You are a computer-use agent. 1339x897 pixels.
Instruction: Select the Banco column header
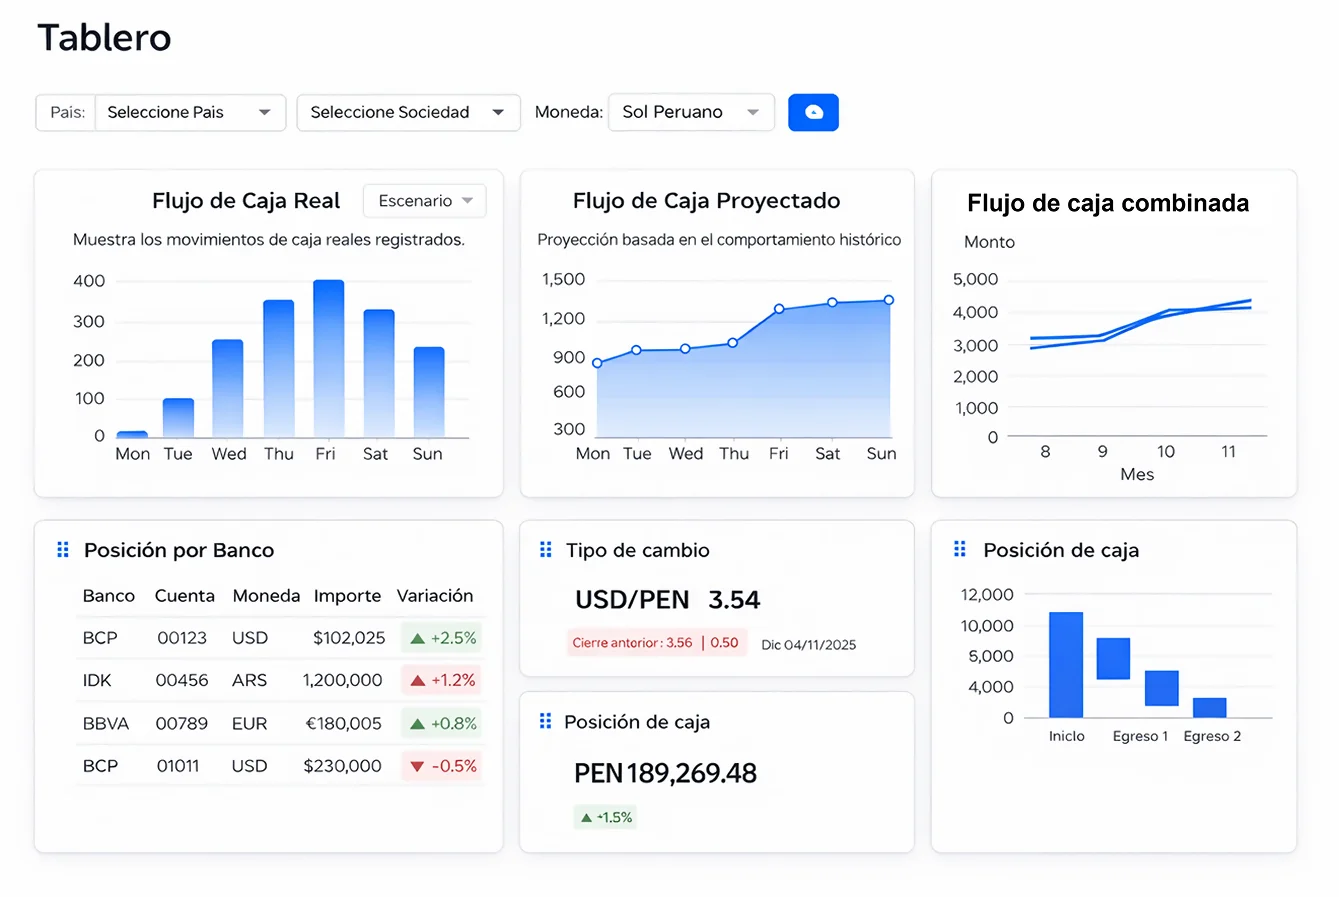click(x=108, y=595)
